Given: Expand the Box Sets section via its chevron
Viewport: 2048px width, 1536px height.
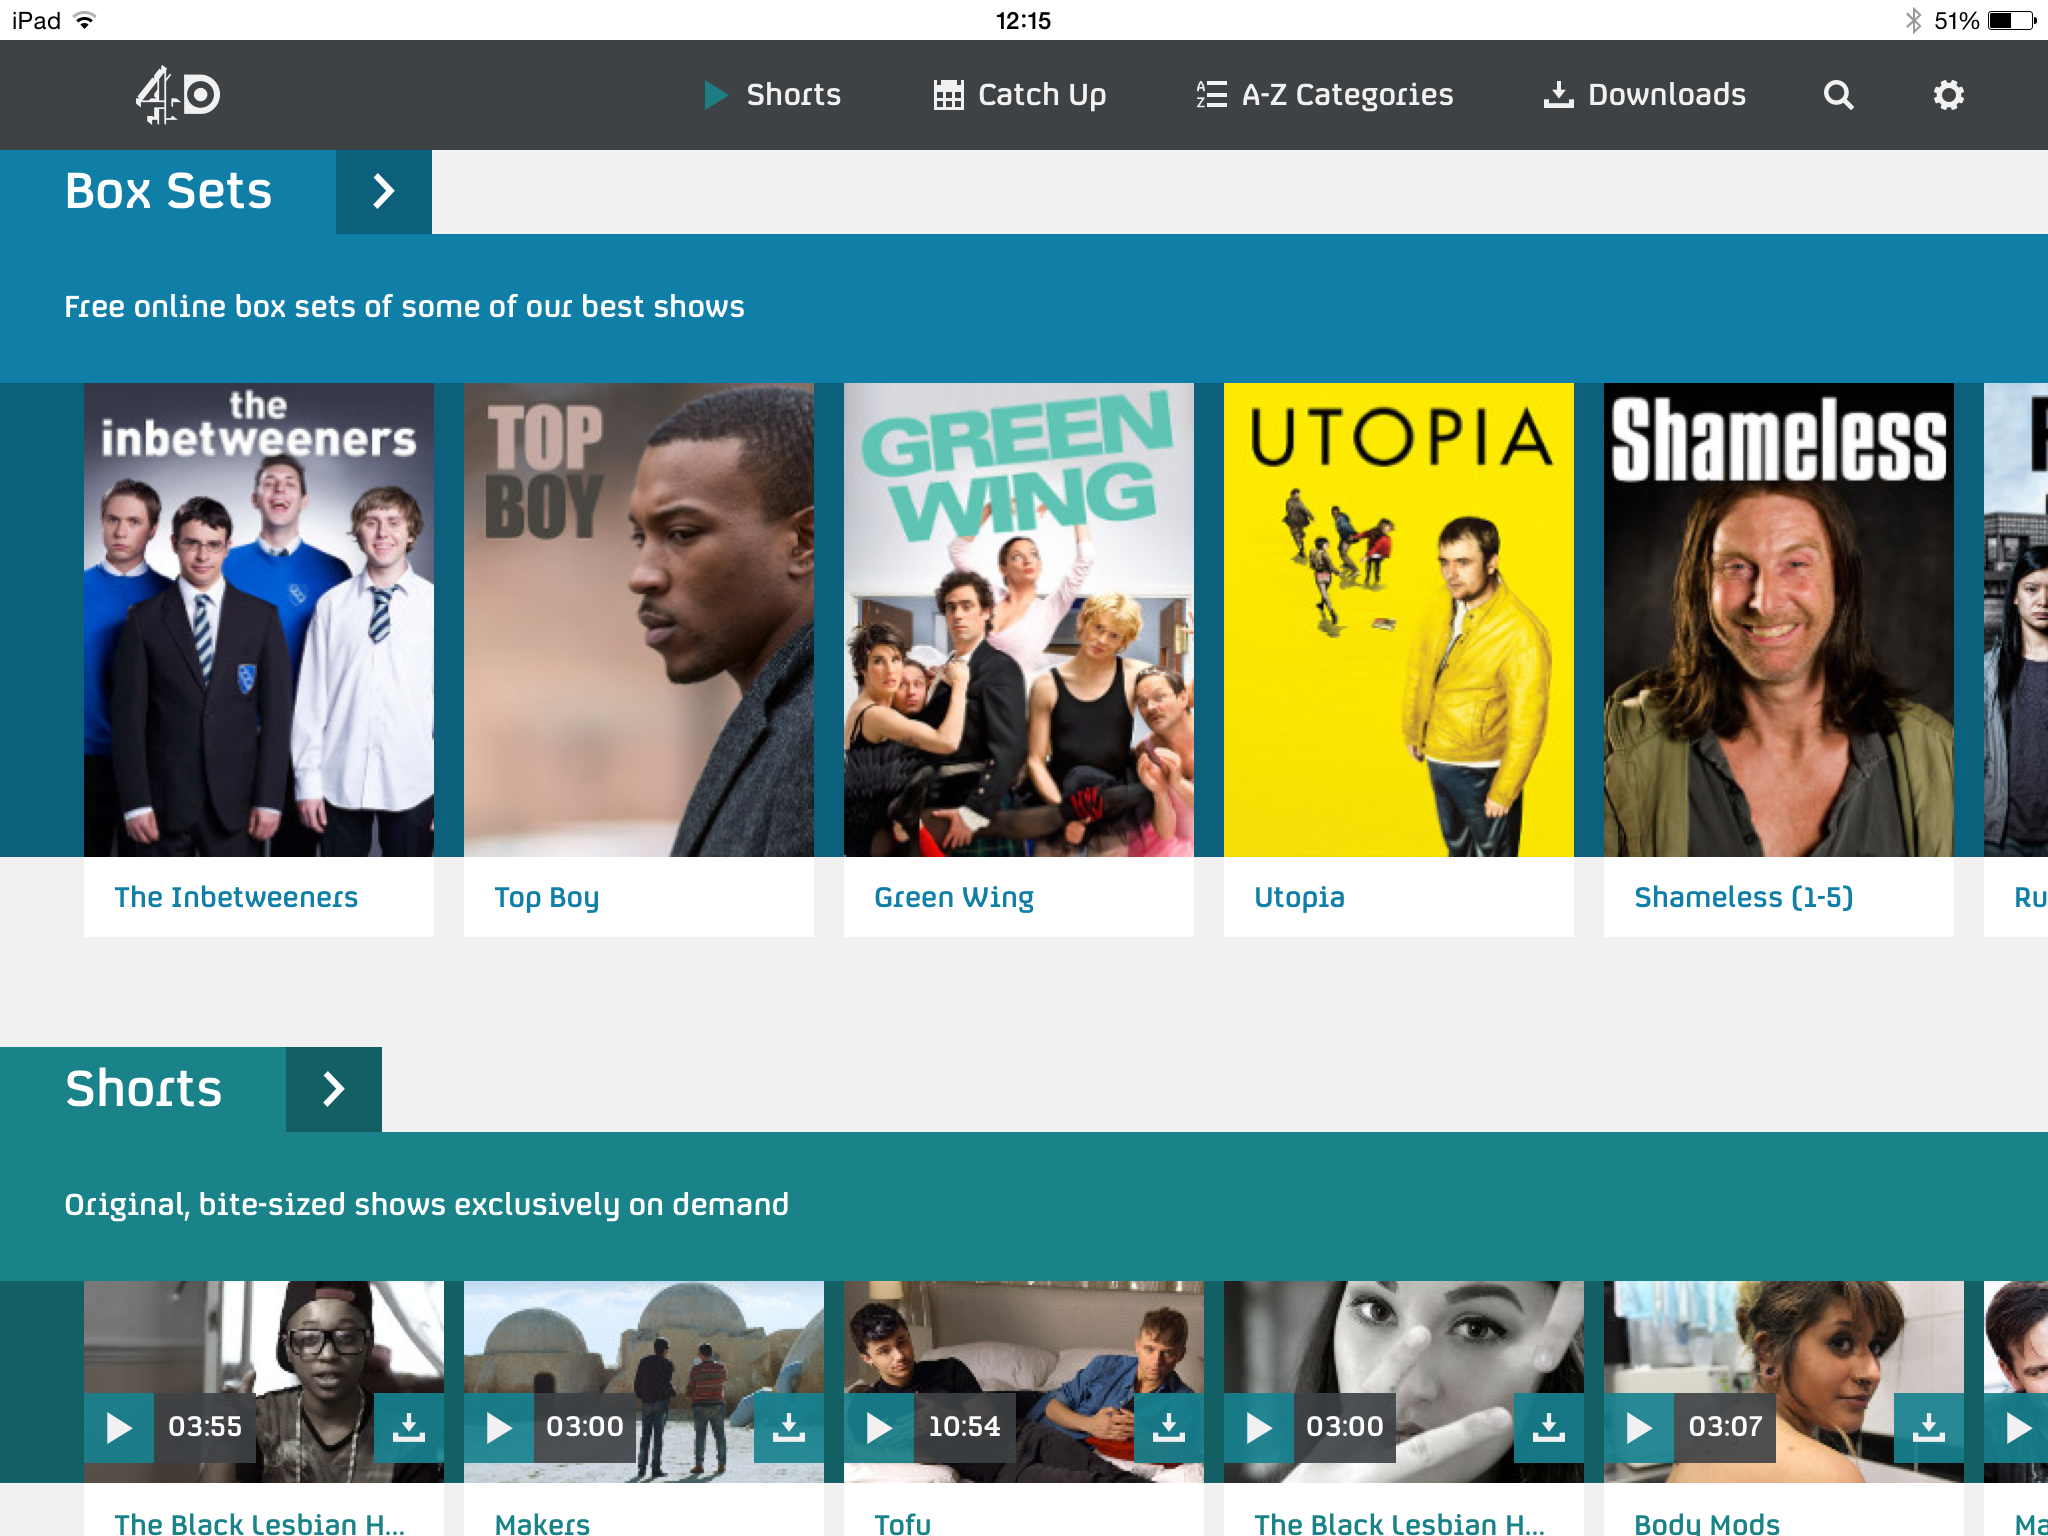Looking at the screenshot, I should click(x=383, y=191).
